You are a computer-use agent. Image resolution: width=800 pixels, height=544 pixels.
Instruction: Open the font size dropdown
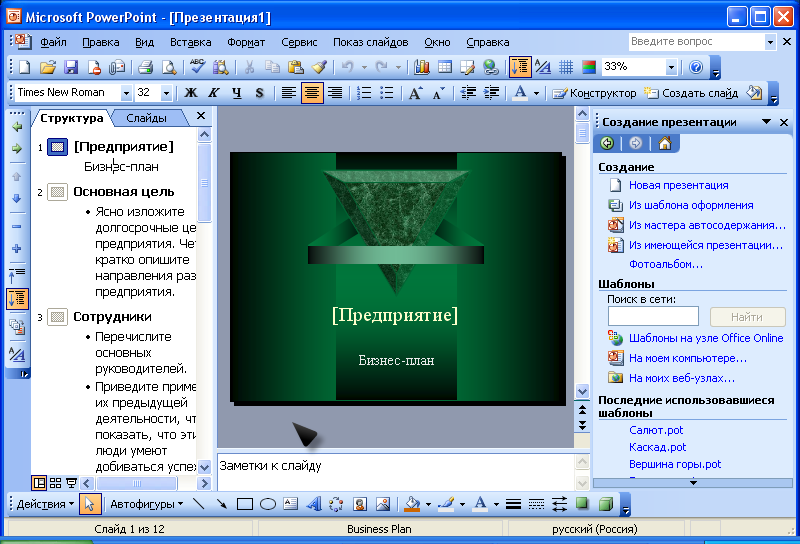pyautogui.click(x=166, y=93)
